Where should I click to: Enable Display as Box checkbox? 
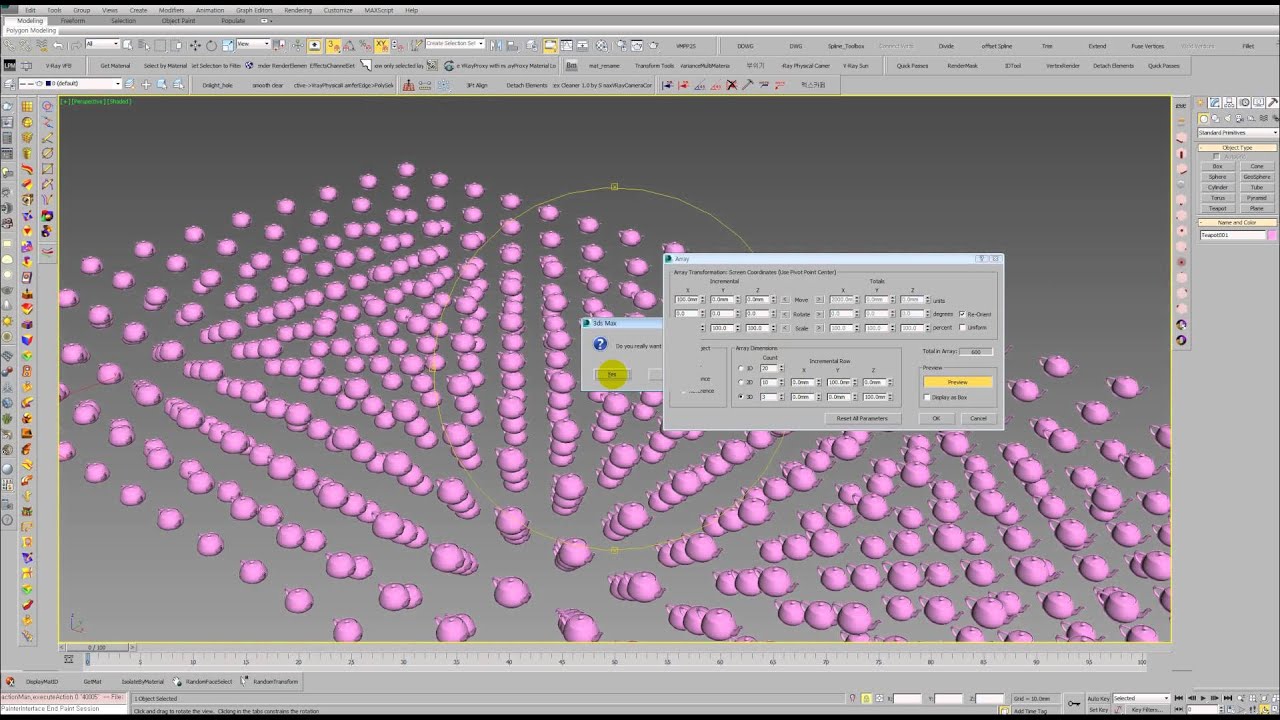click(927, 397)
